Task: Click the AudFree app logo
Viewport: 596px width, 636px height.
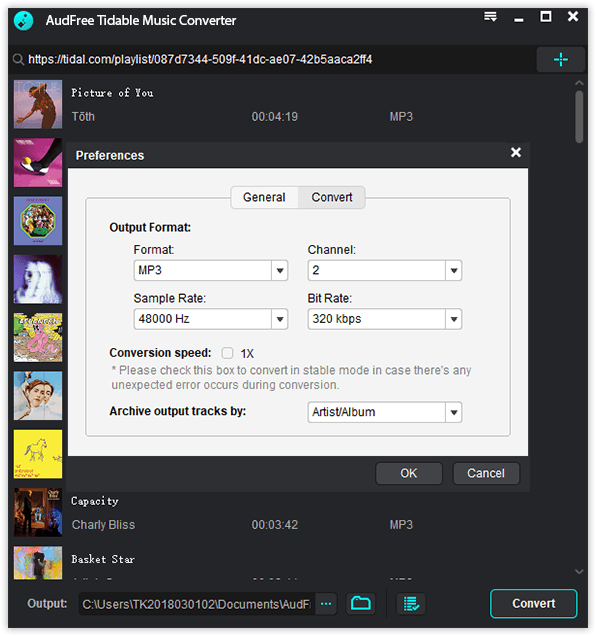Action: tap(24, 20)
